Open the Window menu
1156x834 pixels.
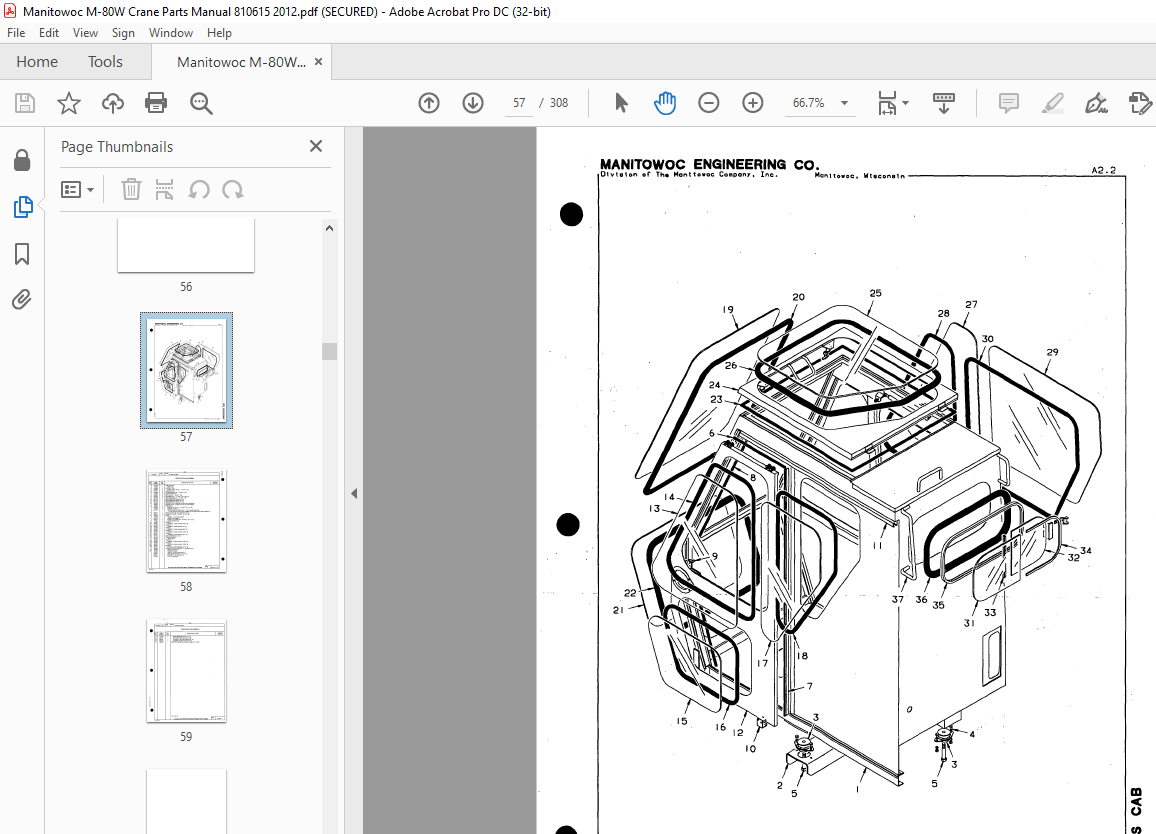coord(170,32)
